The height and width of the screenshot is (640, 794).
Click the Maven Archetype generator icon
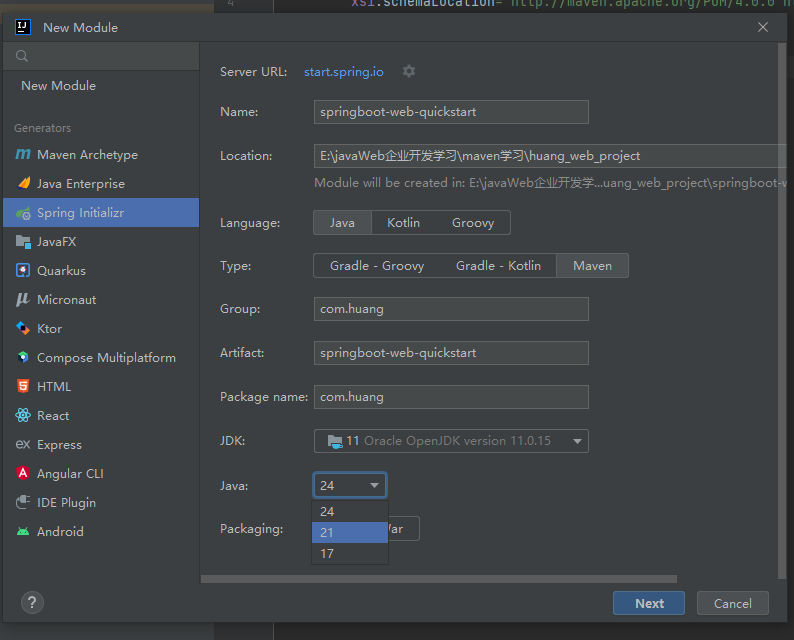tap(23, 154)
